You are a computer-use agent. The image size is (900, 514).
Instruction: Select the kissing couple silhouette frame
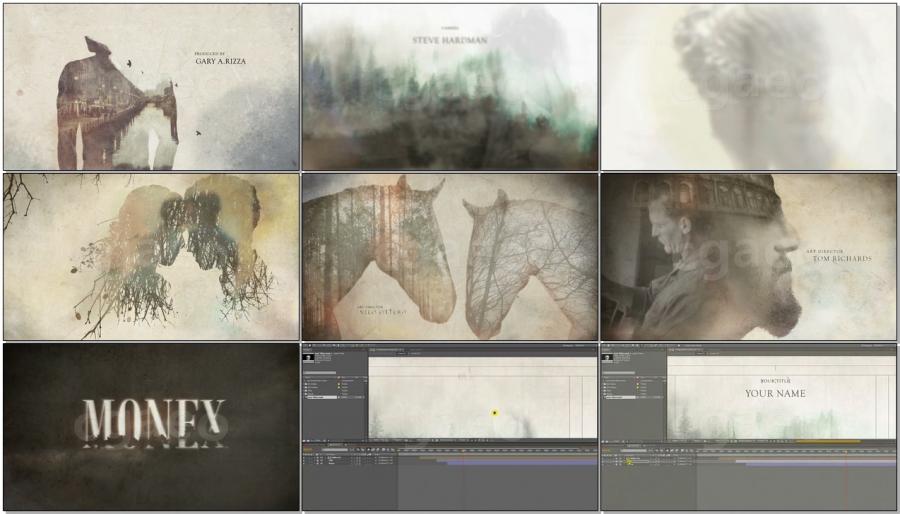tap(150, 257)
